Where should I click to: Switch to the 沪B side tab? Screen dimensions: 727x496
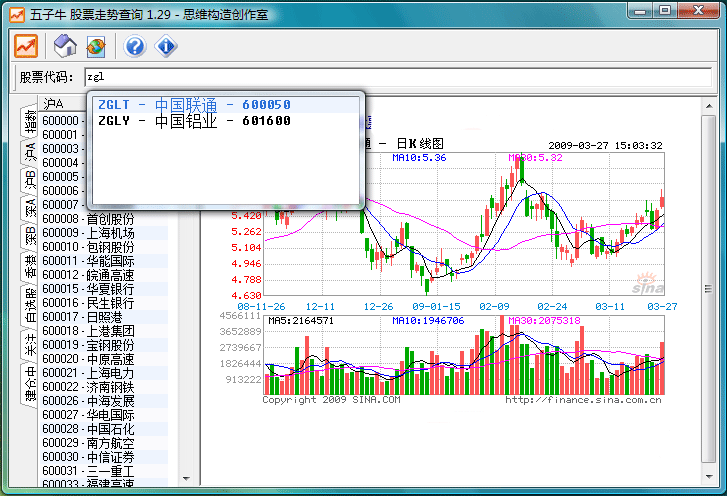(x=30, y=180)
